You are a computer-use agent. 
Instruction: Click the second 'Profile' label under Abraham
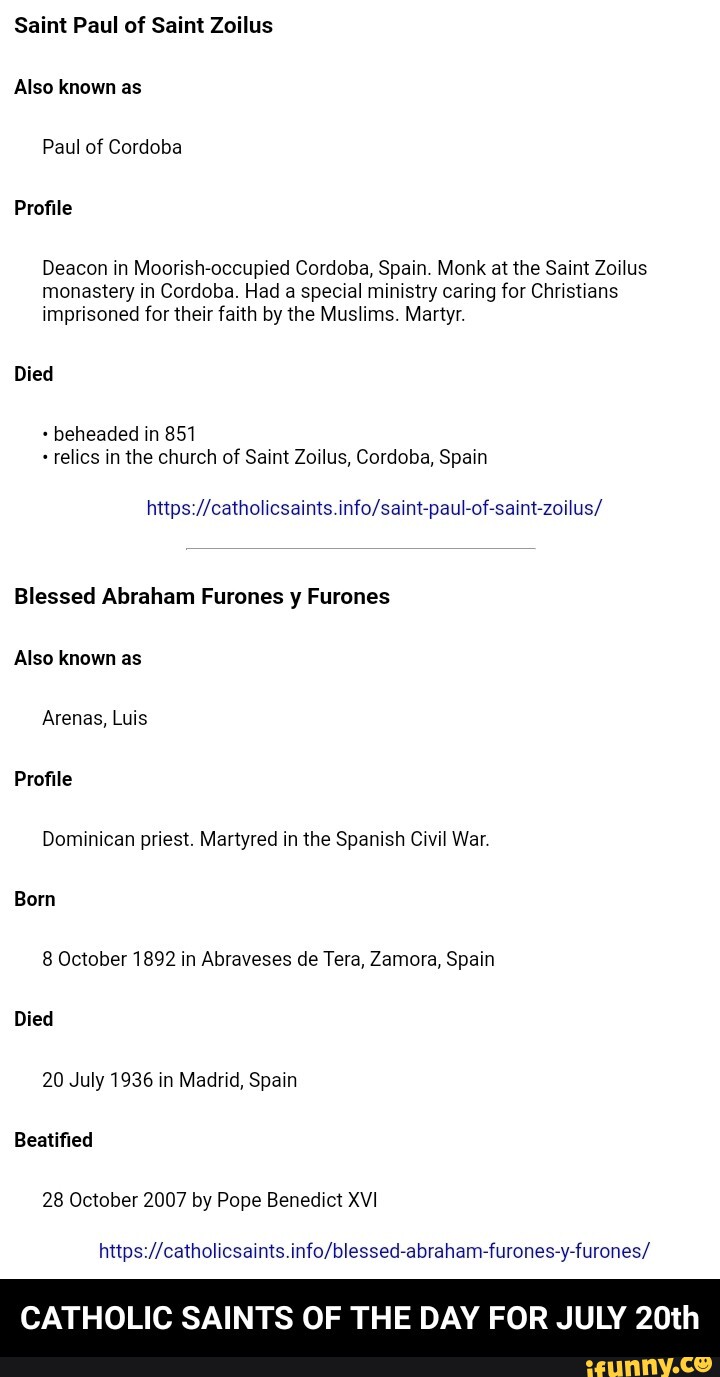(x=43, y=779)
